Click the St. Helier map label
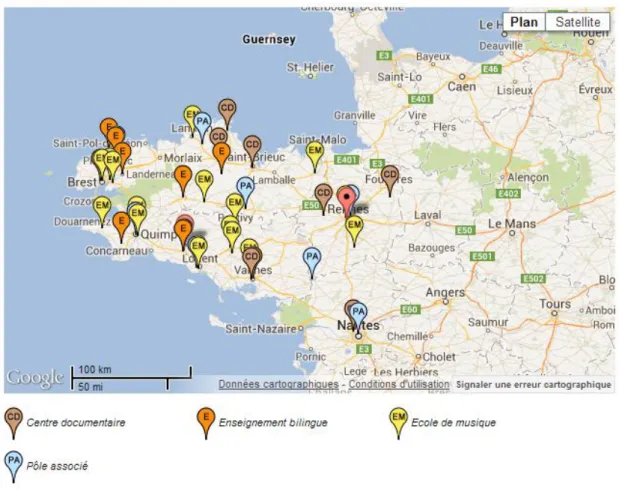 pos(310,67)
